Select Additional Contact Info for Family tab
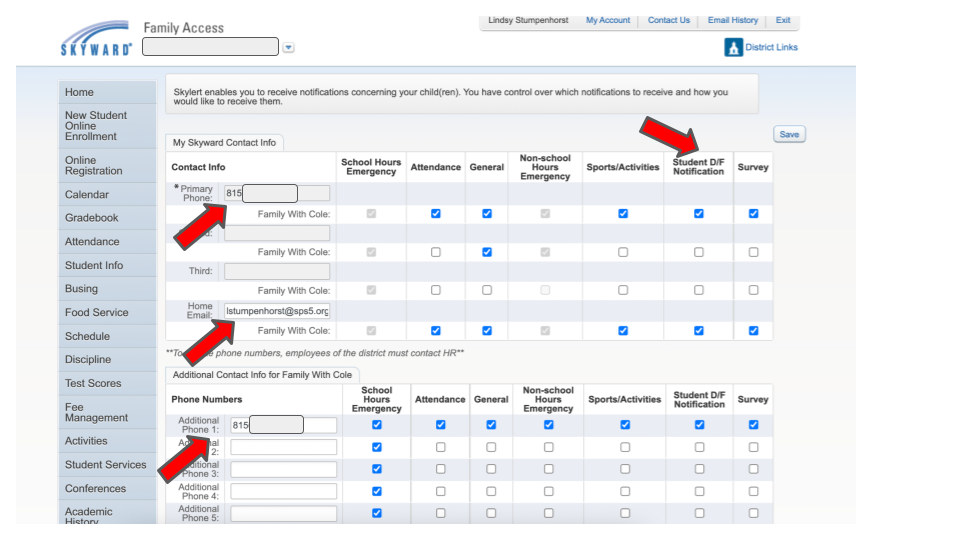This screenshot has width=960, height=540. click(x=262, y=375)
